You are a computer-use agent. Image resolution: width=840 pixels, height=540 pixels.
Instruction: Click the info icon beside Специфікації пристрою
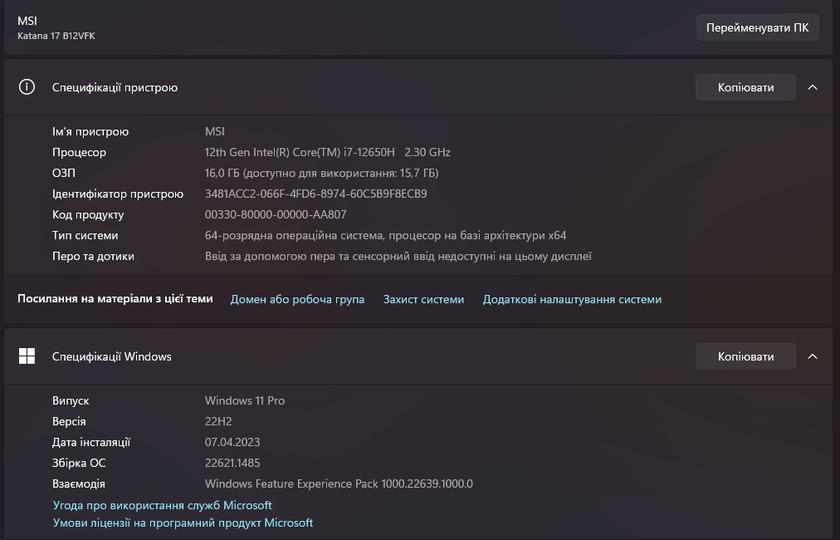(27, 87)
